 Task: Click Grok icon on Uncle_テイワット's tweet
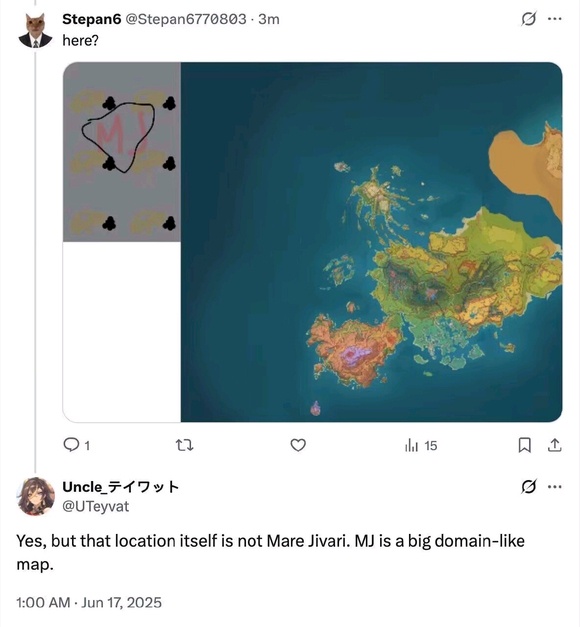pyautogui.click(x=528, y=487)
